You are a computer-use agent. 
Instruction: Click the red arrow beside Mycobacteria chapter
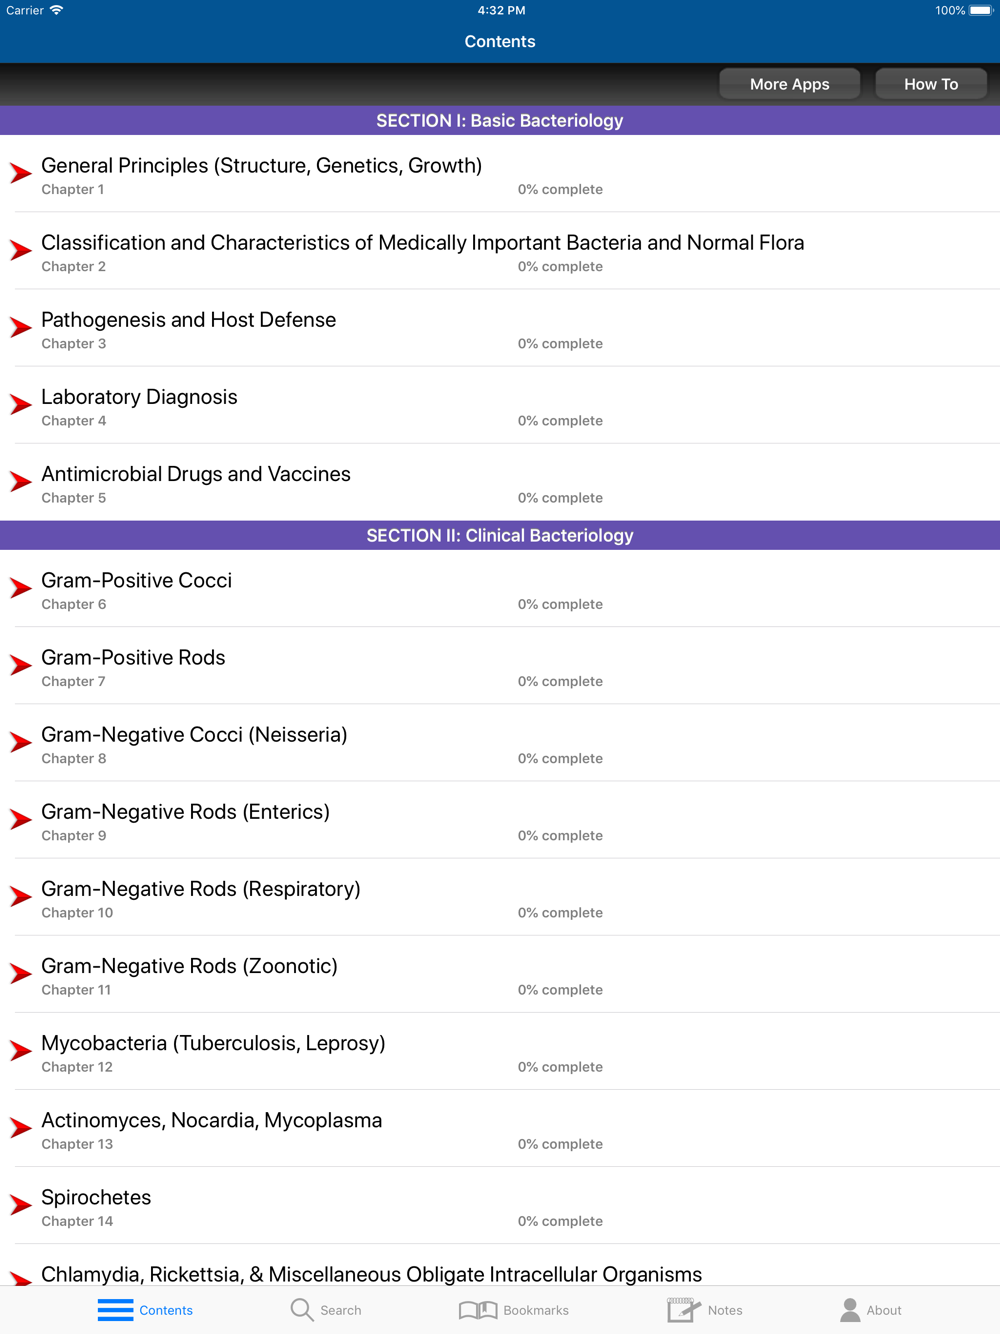(21, 1051)
